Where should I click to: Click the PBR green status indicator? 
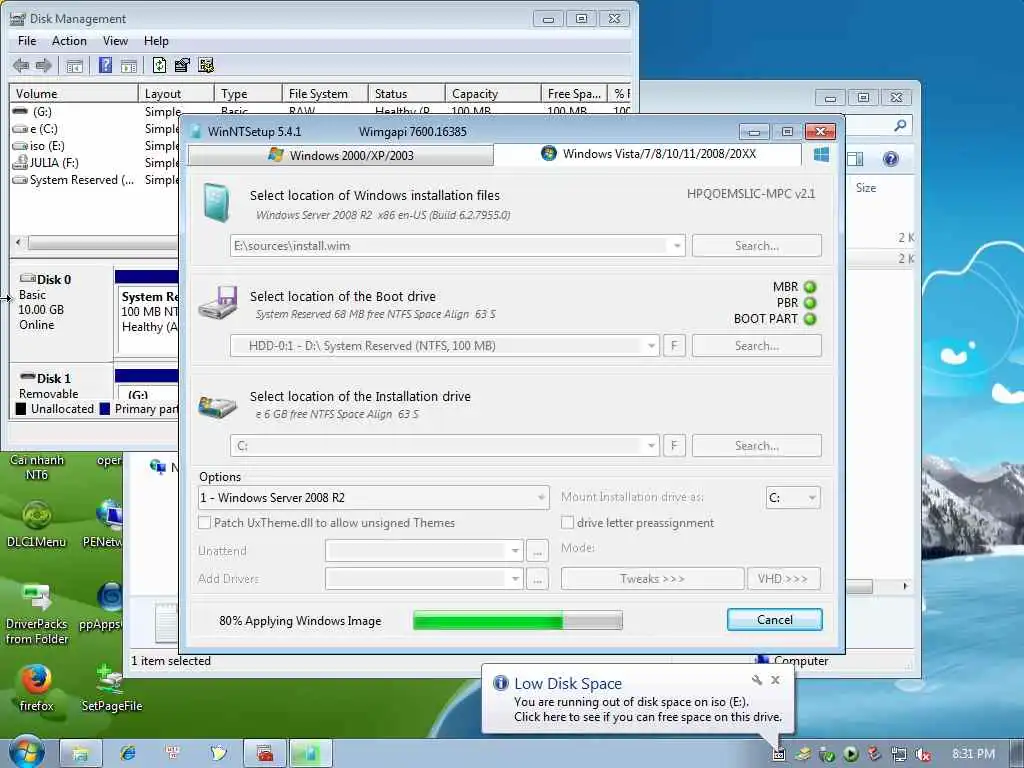810,303
